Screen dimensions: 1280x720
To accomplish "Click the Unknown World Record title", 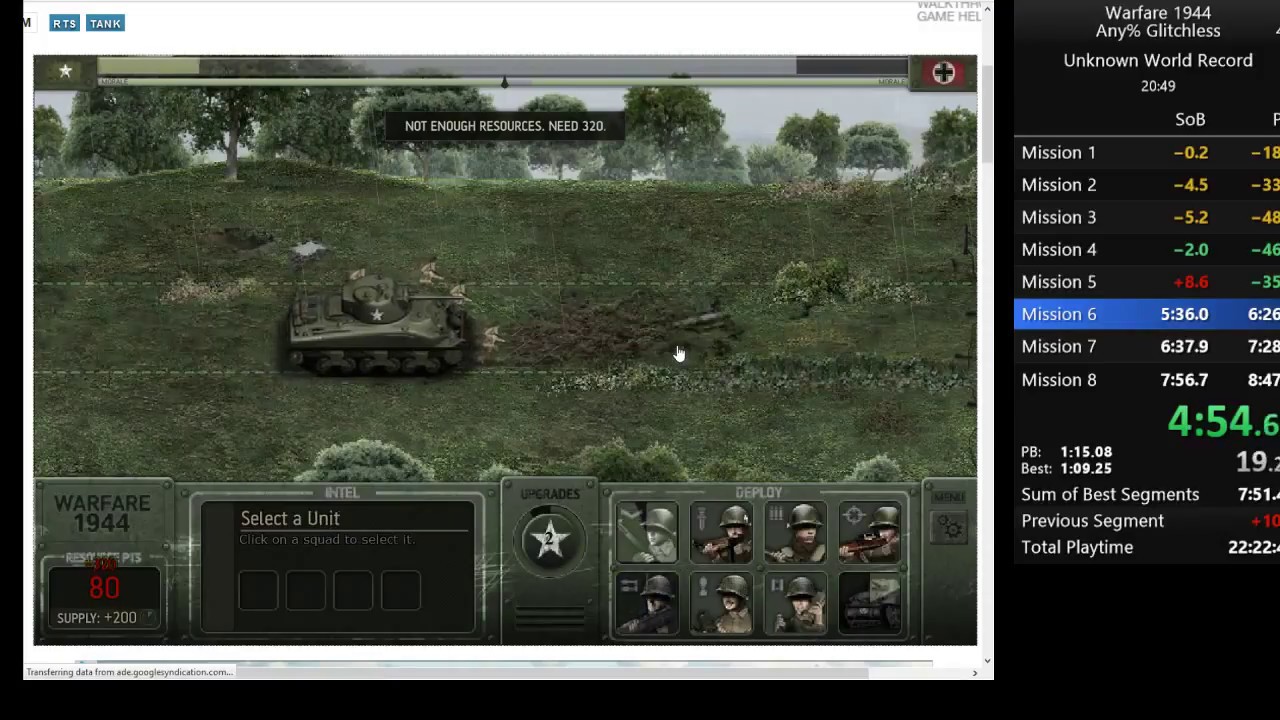I will click(1158, 60).
